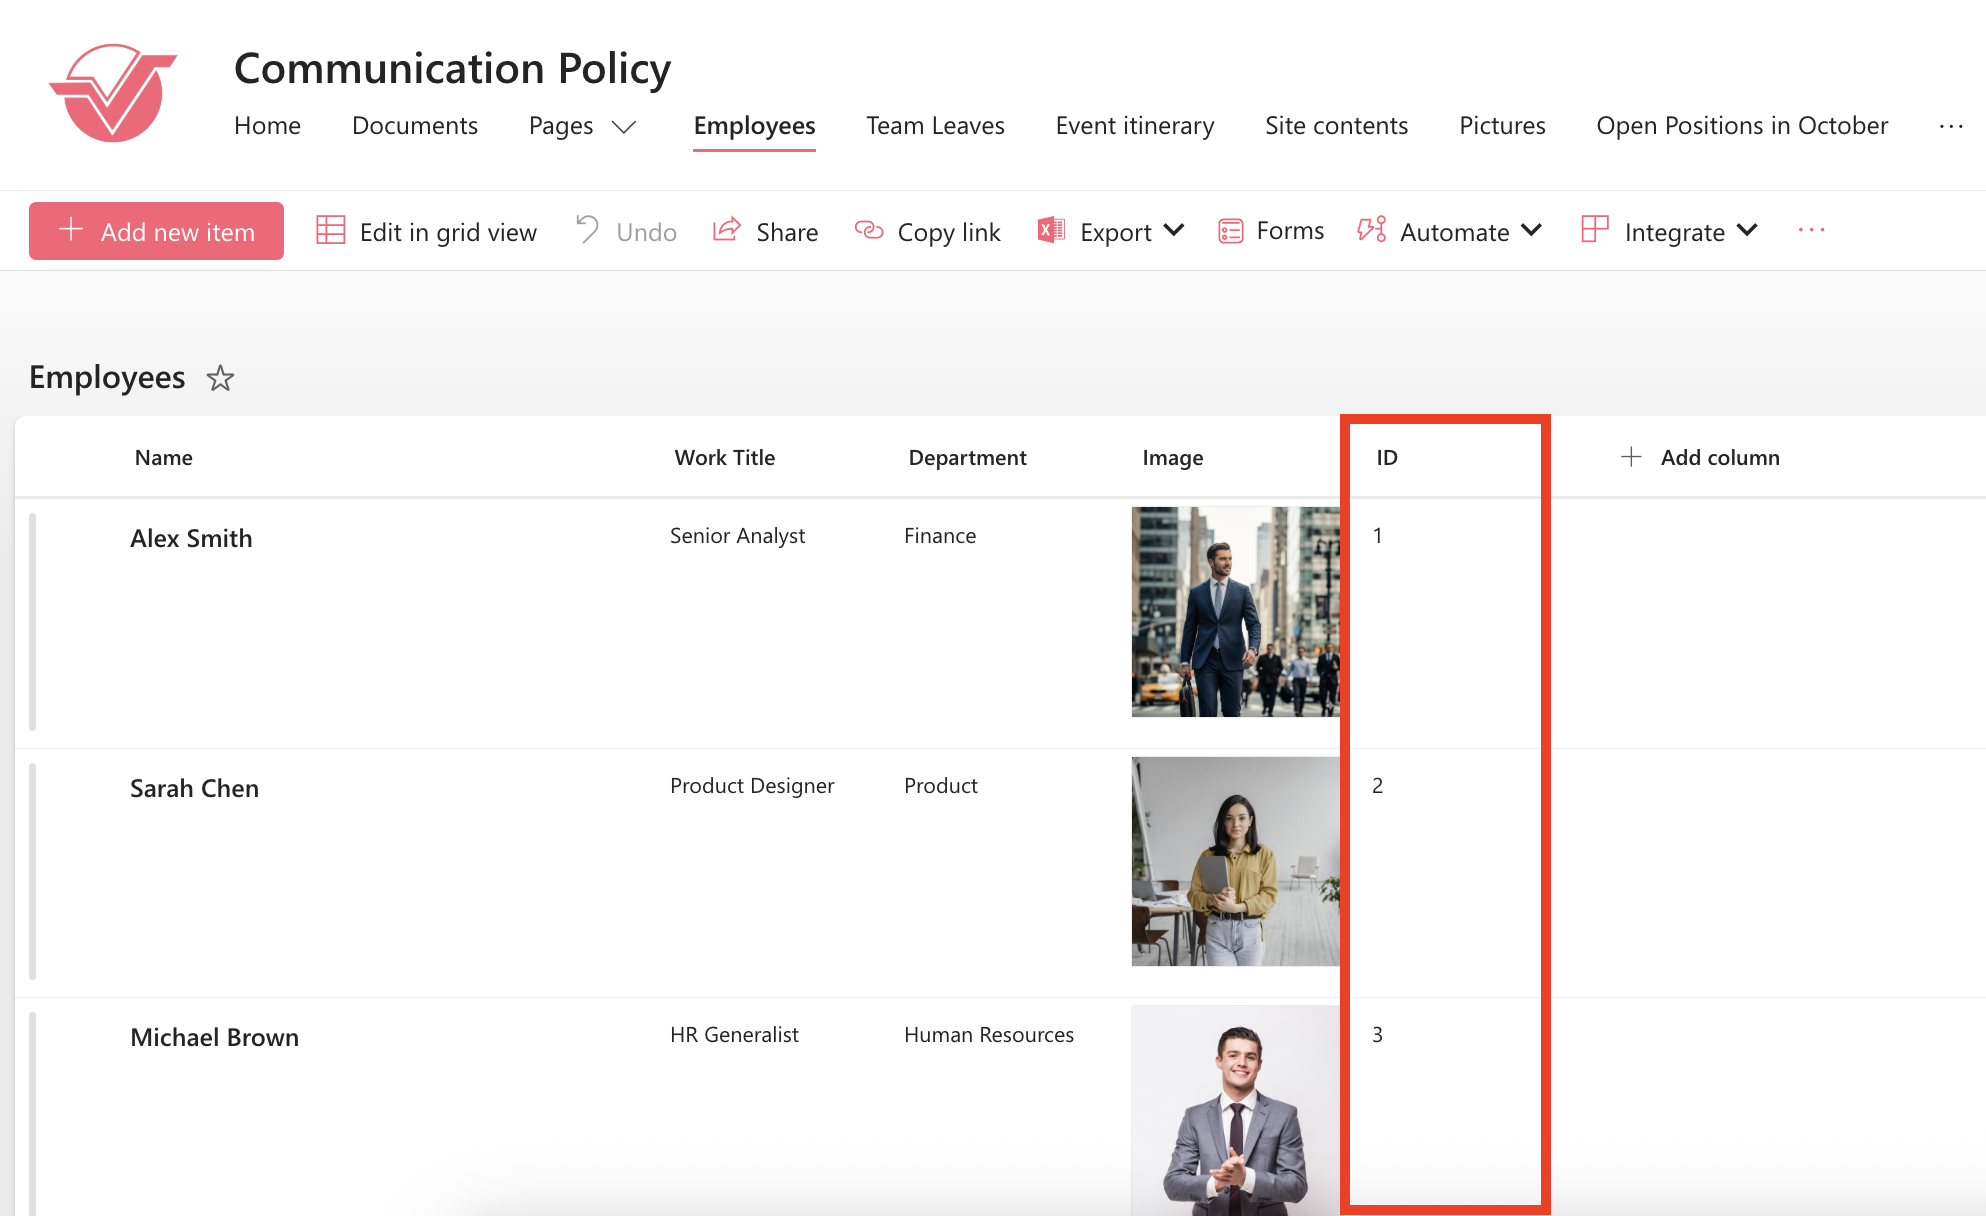The height and width of the screenshot is (1216, 1986).
Task: Expand the Export dropdown arrow
Action: click(1175, 231)
